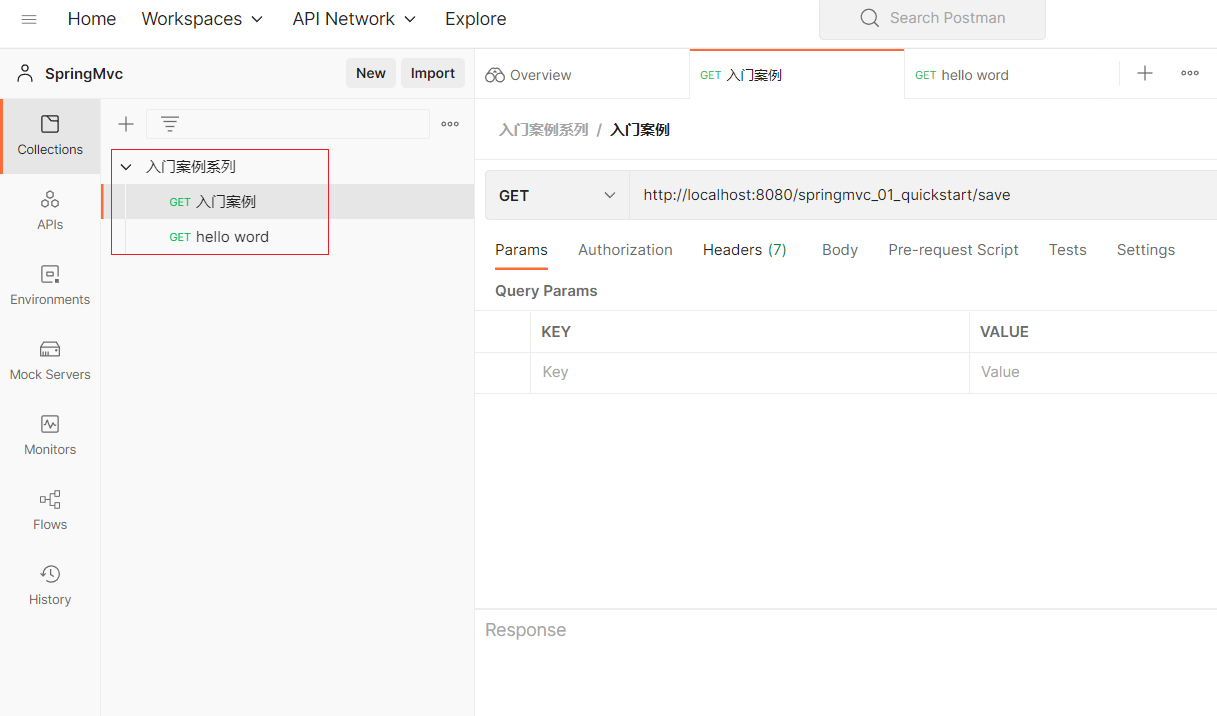Click the 入门案例系列 breadcrumb link

(x=543, y=130)
